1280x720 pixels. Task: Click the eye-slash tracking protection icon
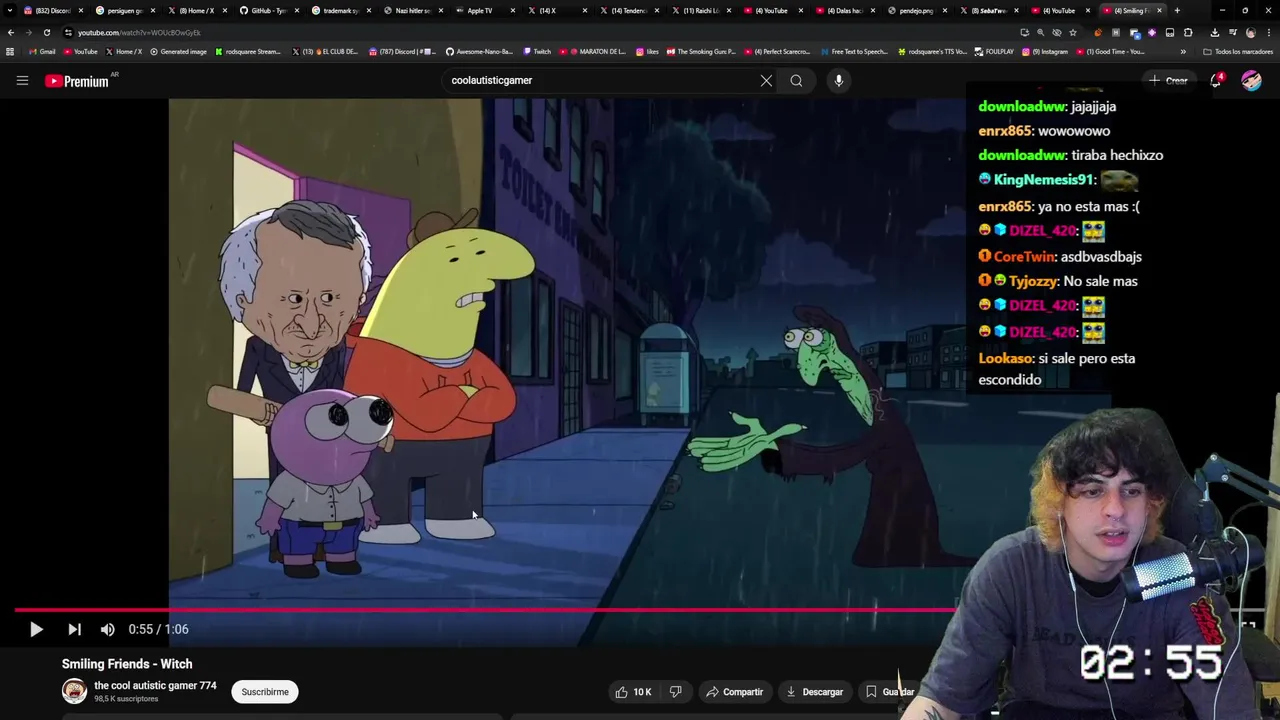pos(1057,32)
